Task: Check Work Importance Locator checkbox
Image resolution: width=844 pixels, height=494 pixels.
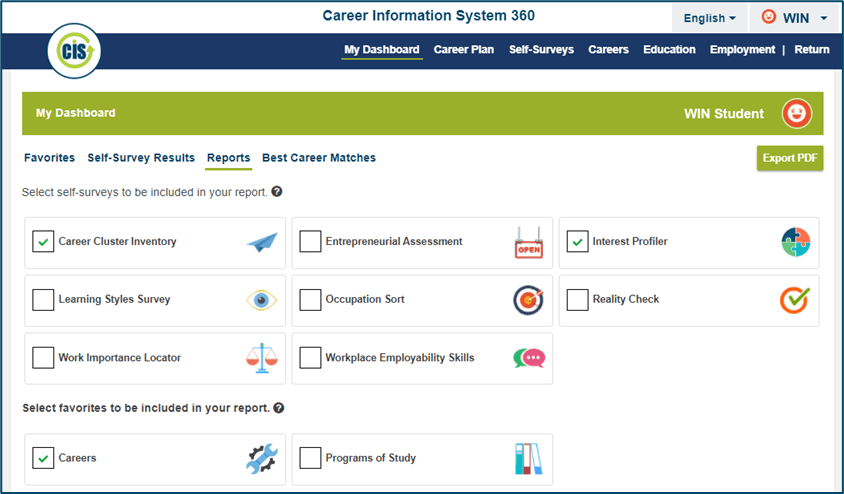Action: click(x=43, y=358)
